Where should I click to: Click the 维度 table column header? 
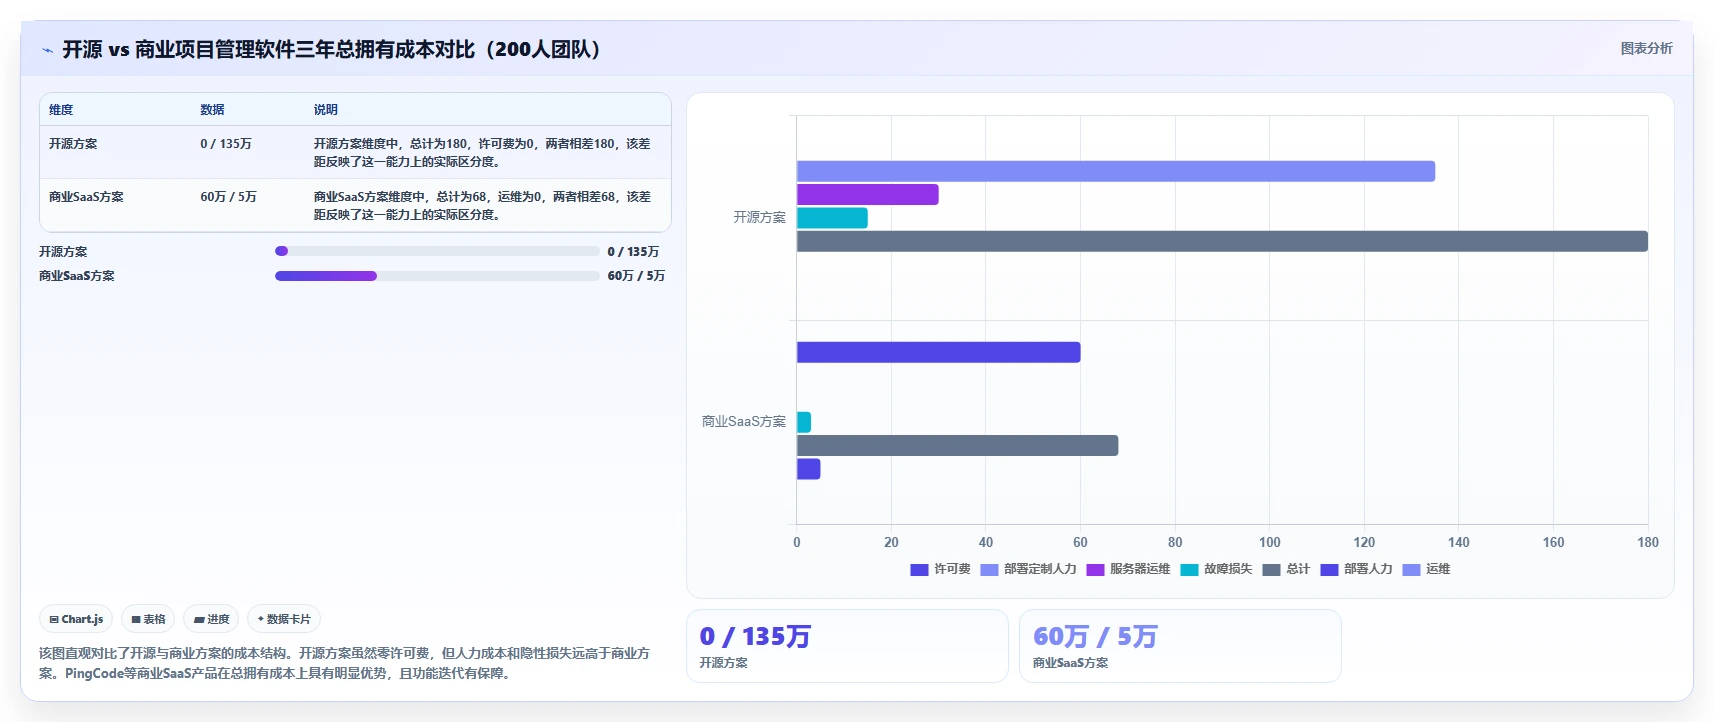pos(61,110)
